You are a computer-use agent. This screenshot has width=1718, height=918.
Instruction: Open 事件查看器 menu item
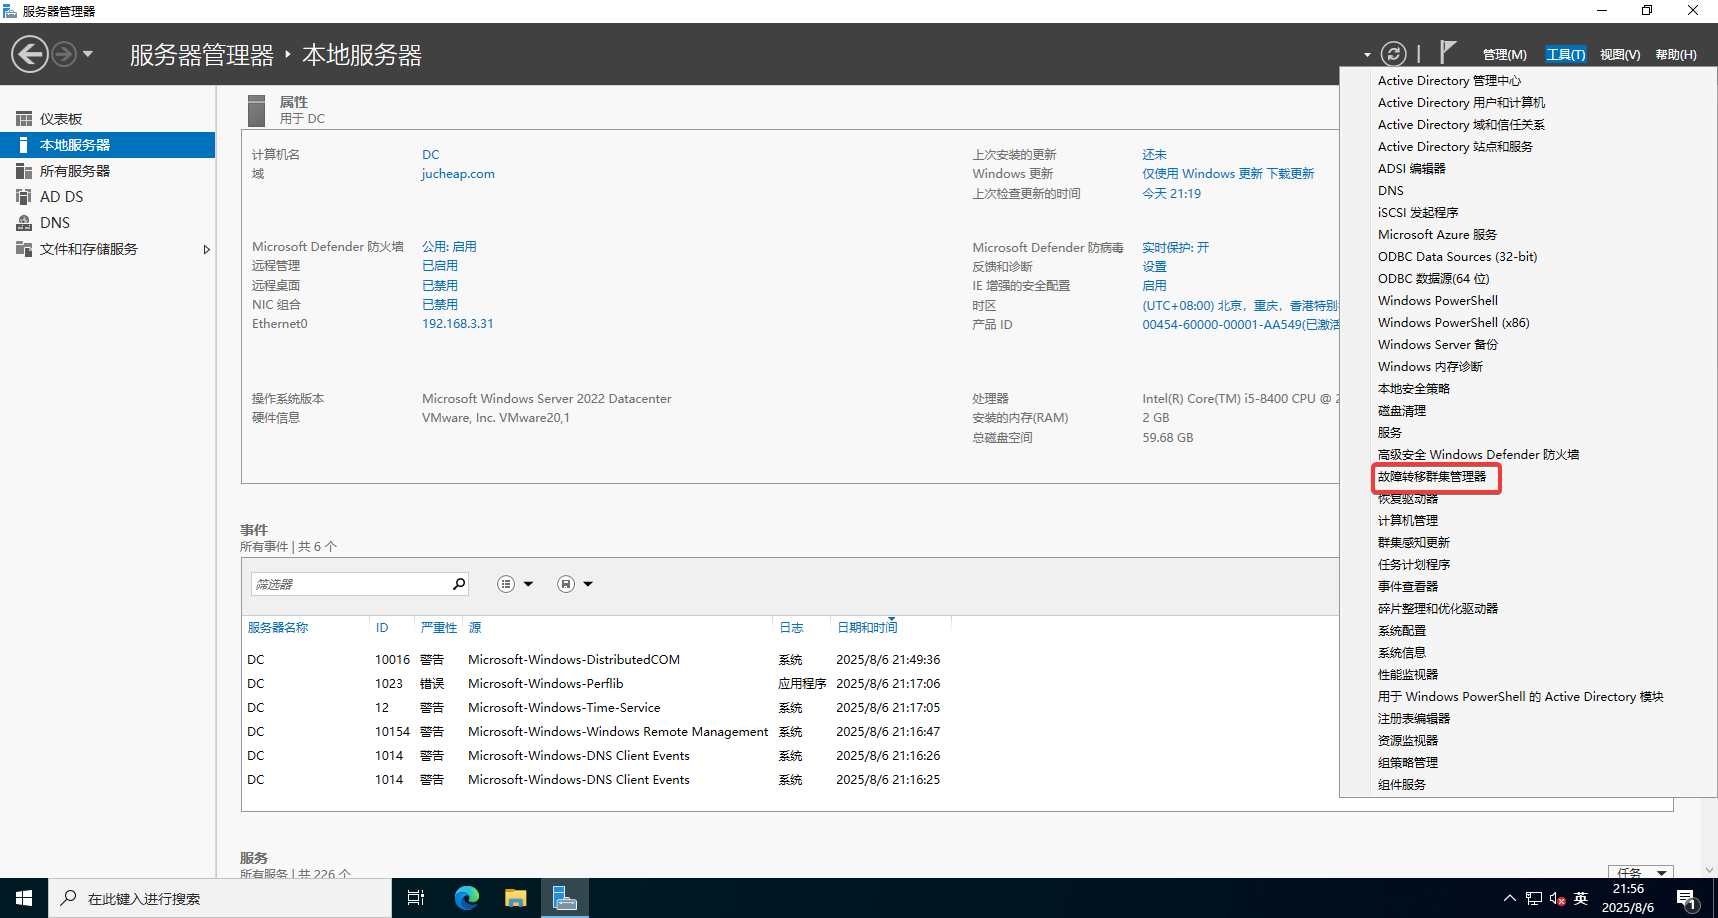pyautogui.click(x=1407, y=587)
